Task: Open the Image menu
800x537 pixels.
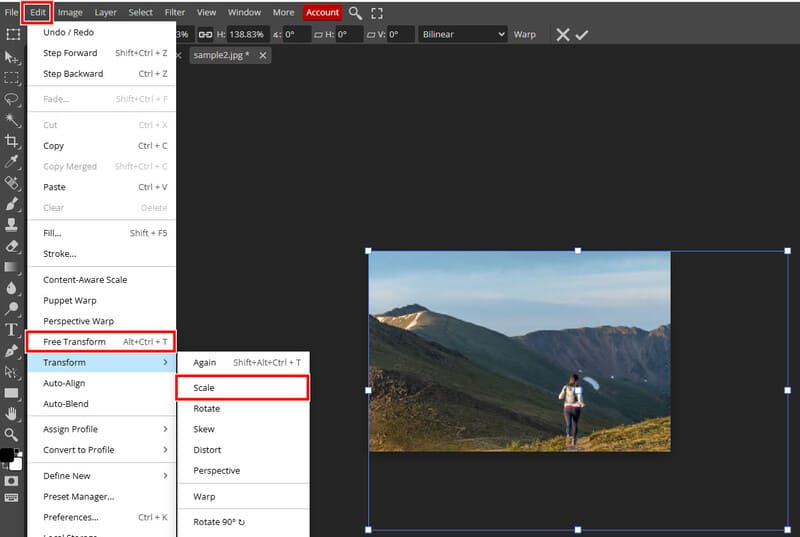Action: click(x=70, y=12)
